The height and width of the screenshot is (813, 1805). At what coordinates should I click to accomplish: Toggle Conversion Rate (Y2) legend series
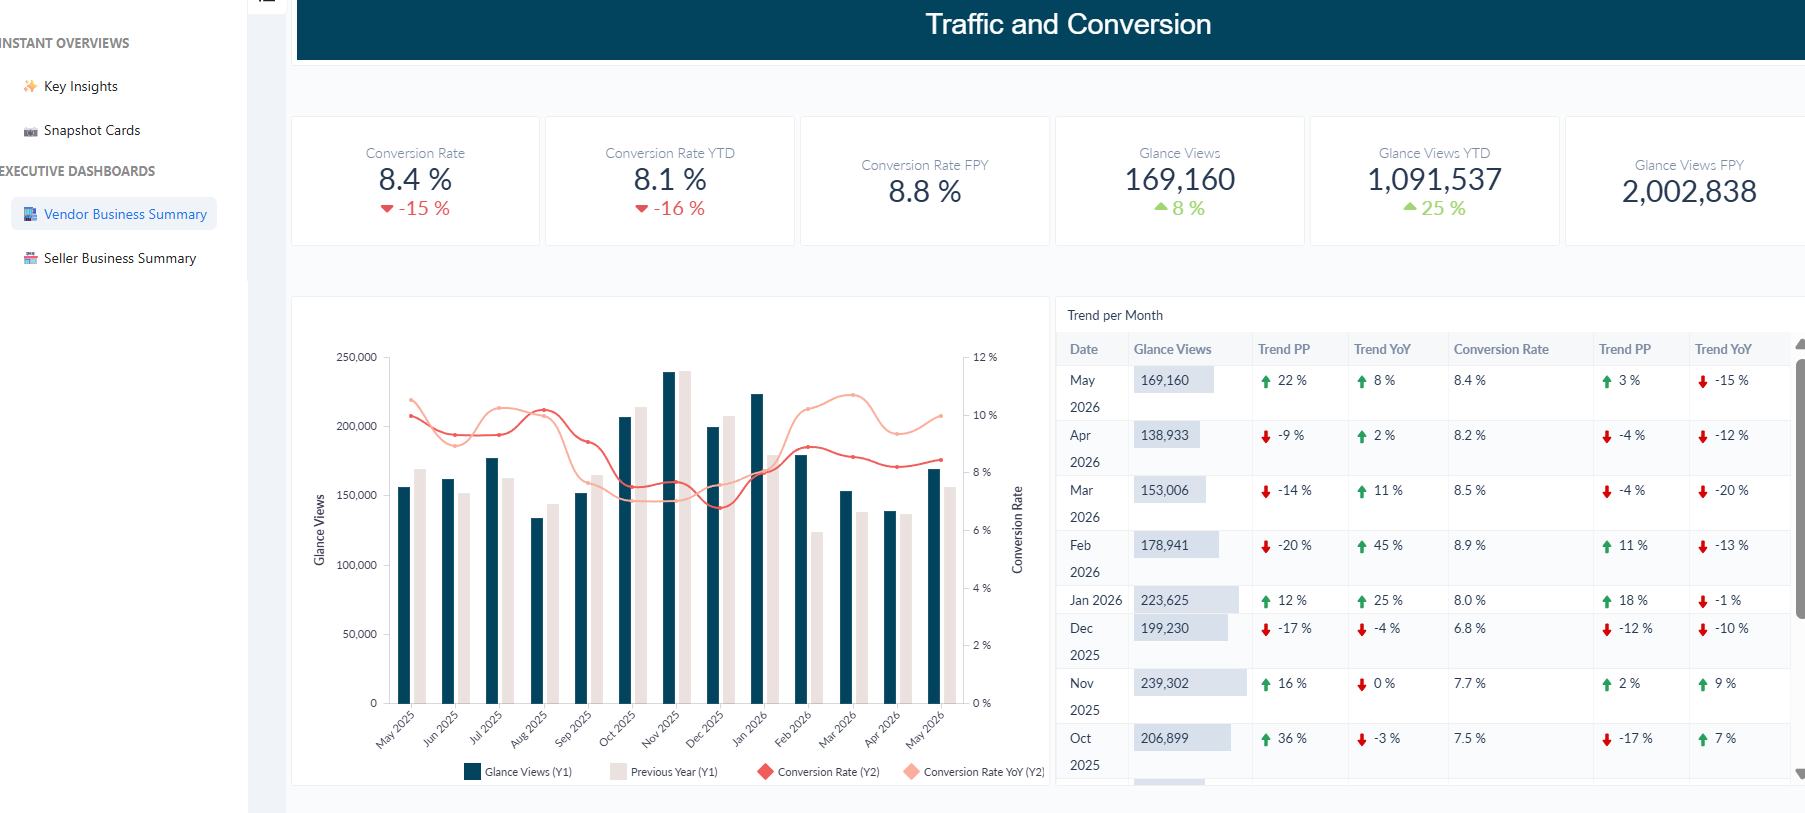click(x=819, y=772)
